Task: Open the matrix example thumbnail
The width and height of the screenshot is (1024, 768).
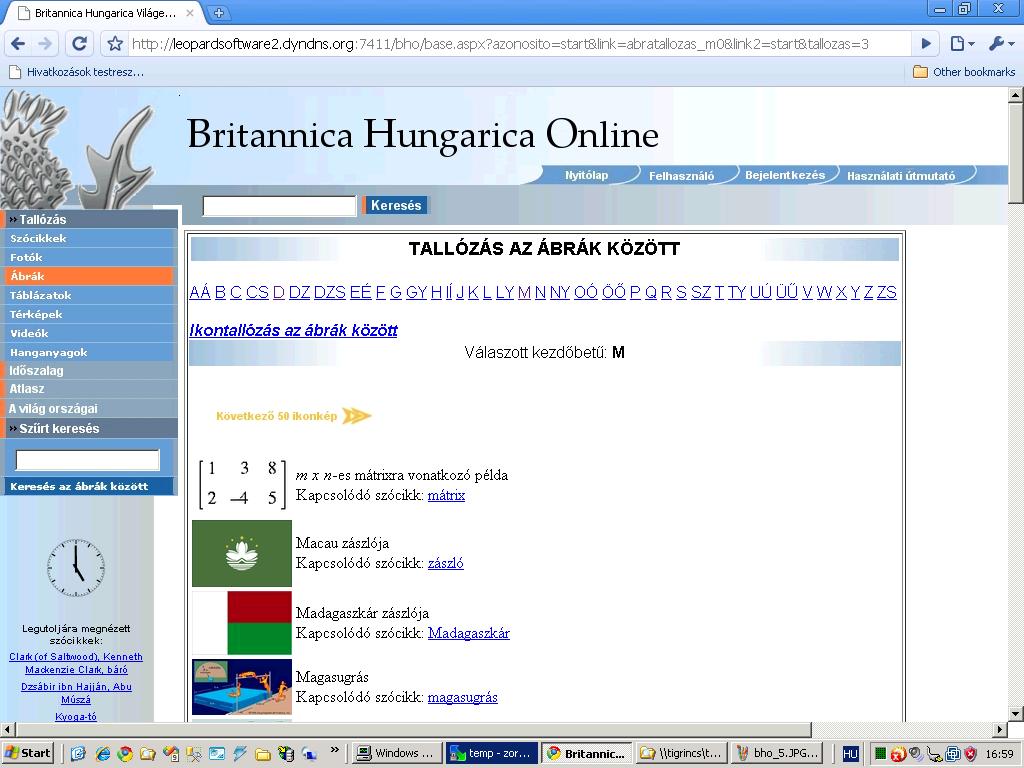Action: click(x=242, y=484)
